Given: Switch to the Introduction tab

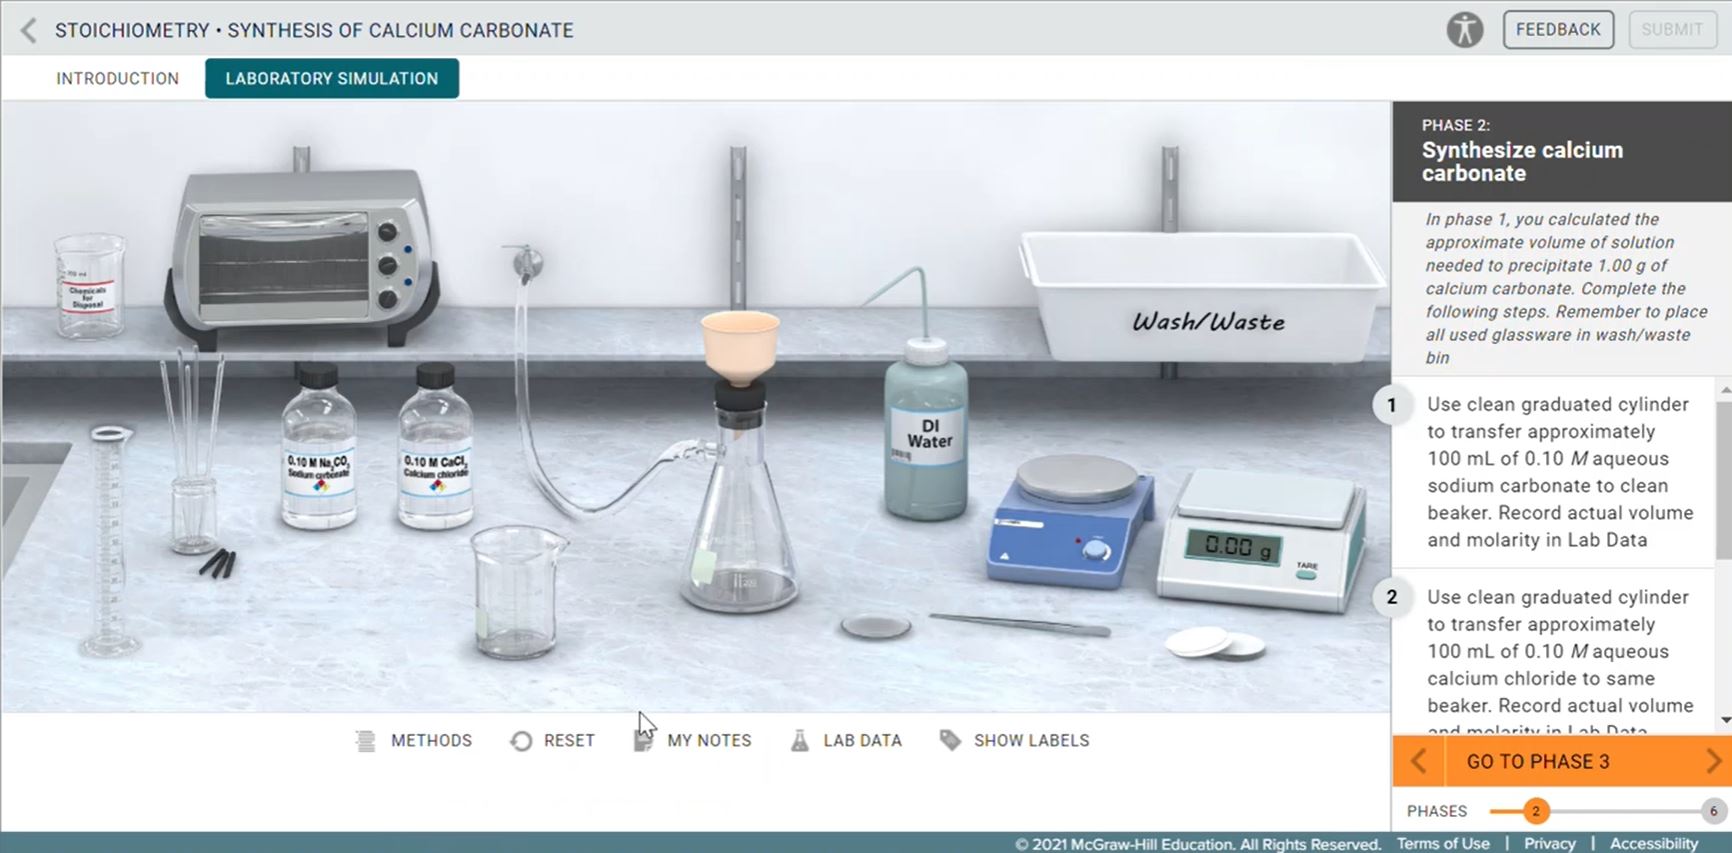Looking at the screenshot, I should click(117, 79).
